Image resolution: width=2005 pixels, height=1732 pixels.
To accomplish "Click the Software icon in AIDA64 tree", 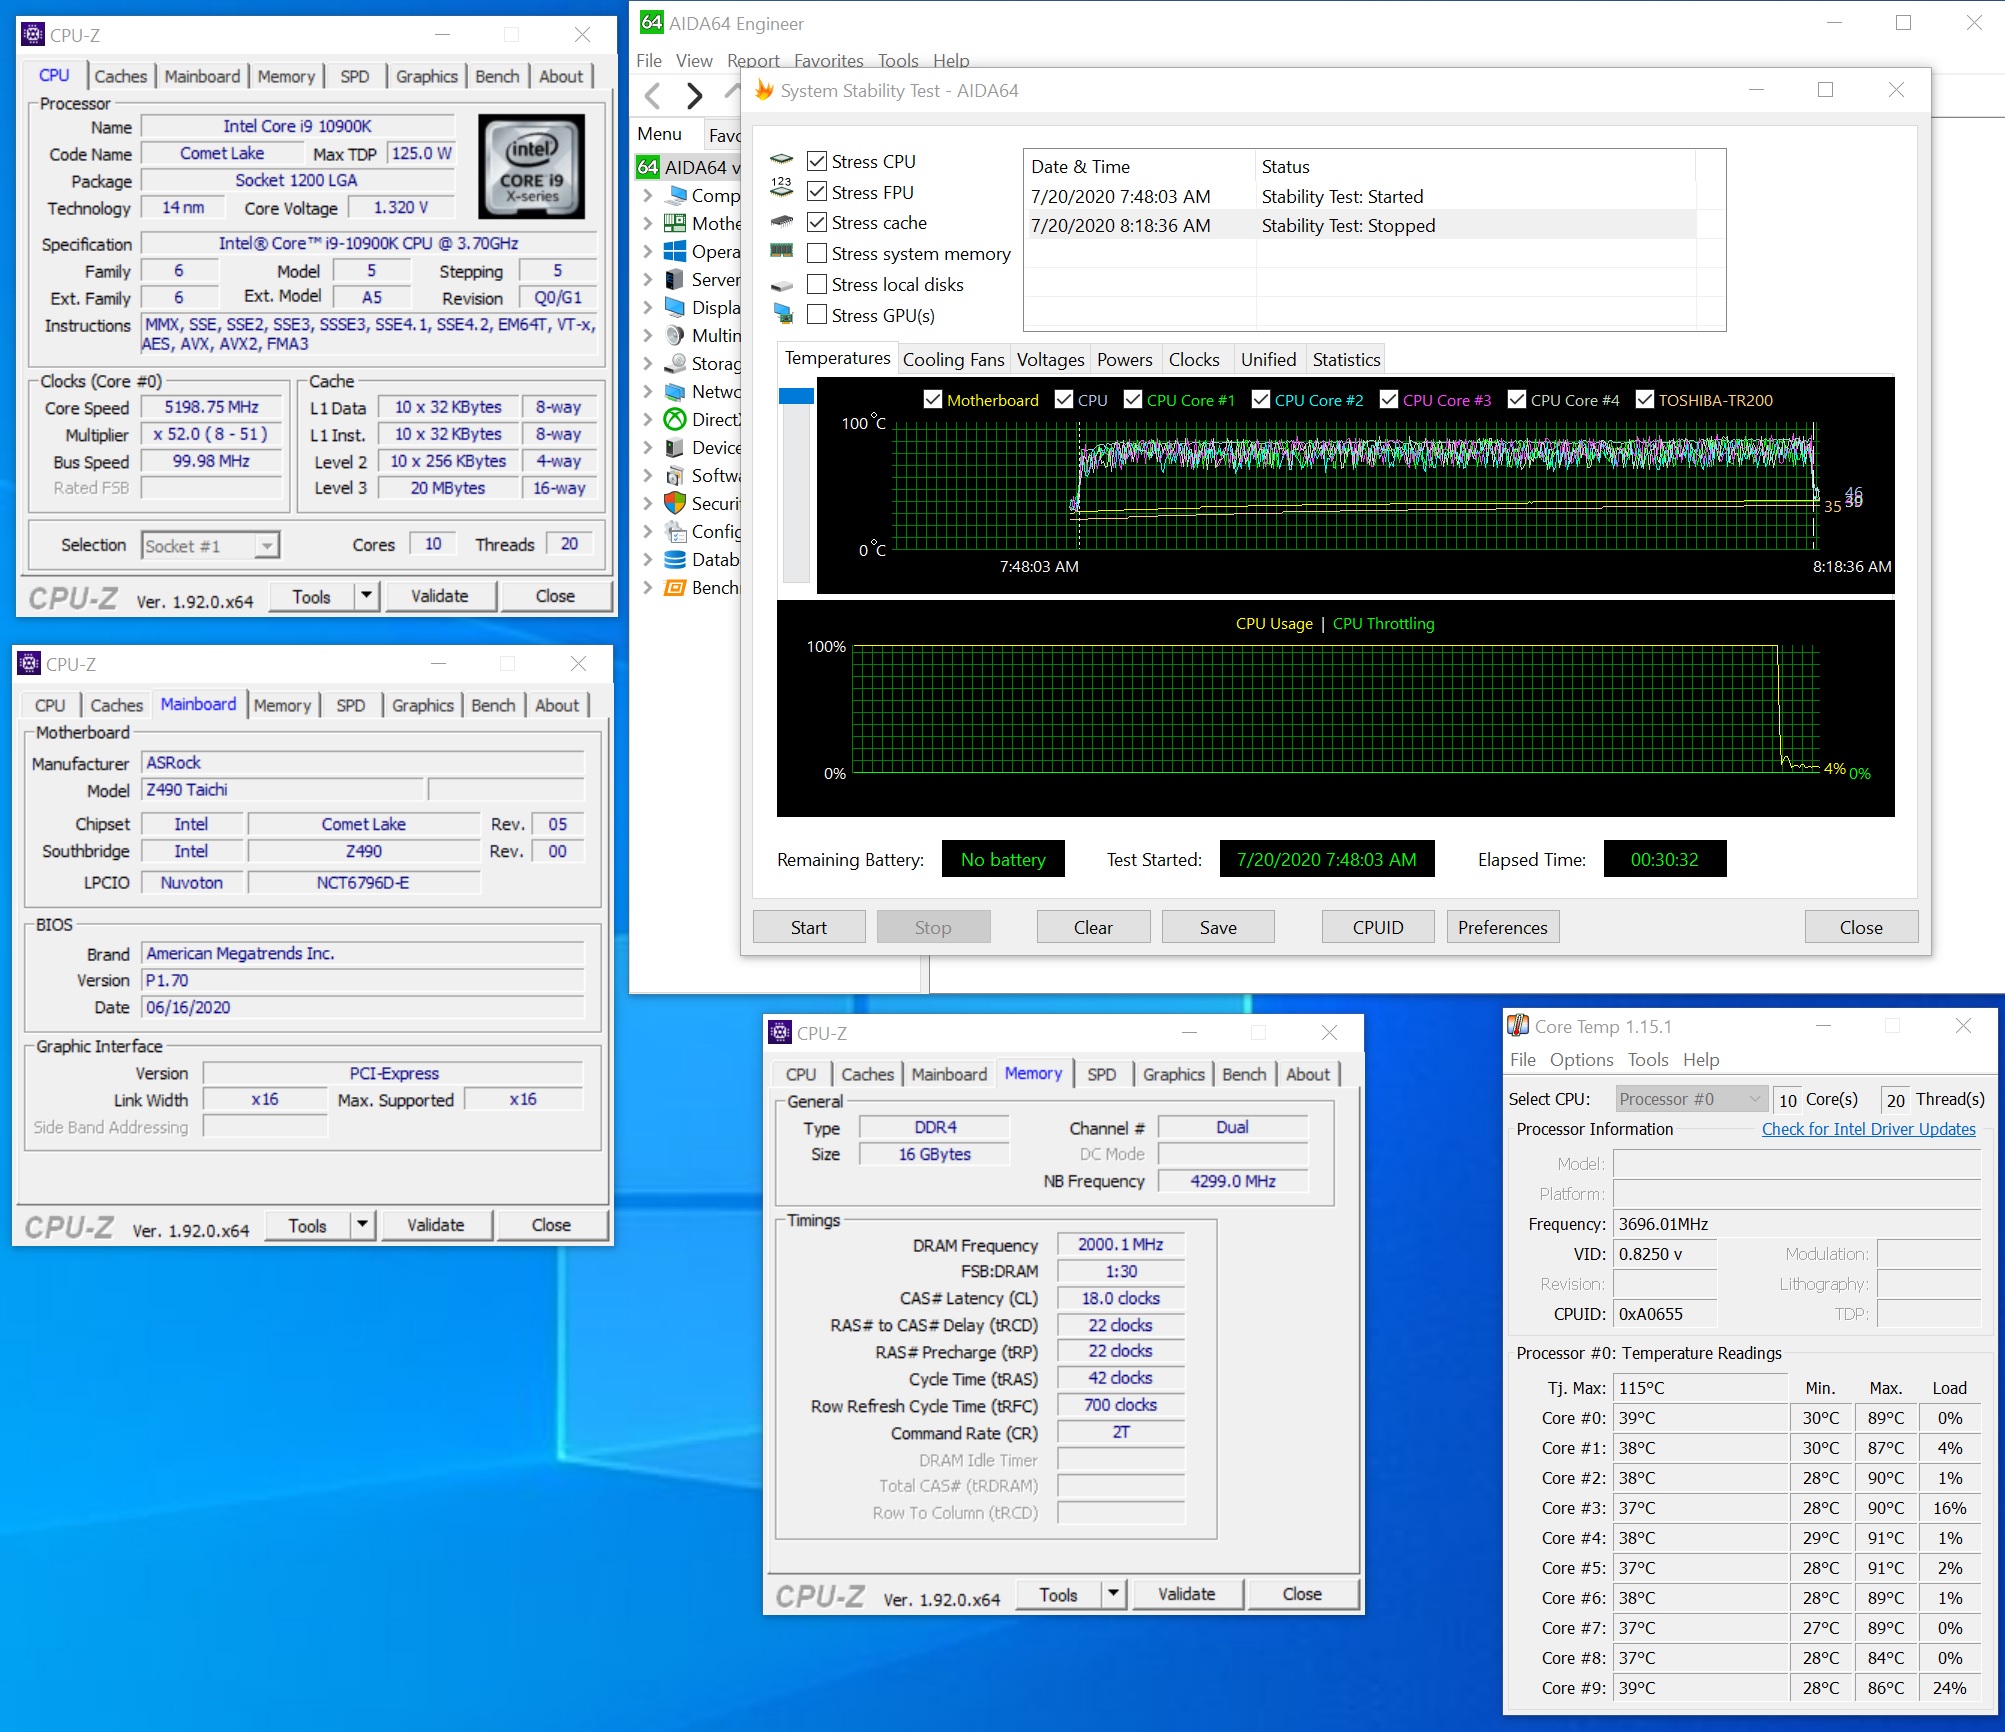I will [x=676, y=475].
